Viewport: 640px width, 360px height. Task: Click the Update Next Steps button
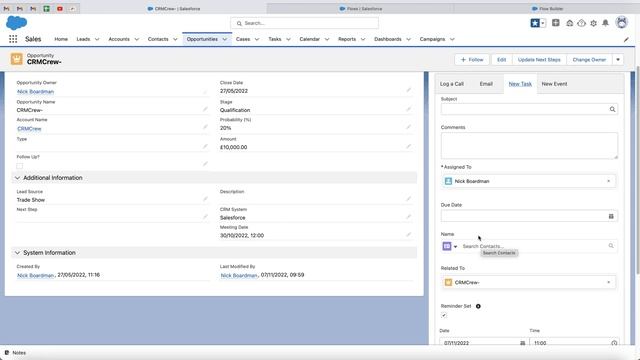pos(539,60)
